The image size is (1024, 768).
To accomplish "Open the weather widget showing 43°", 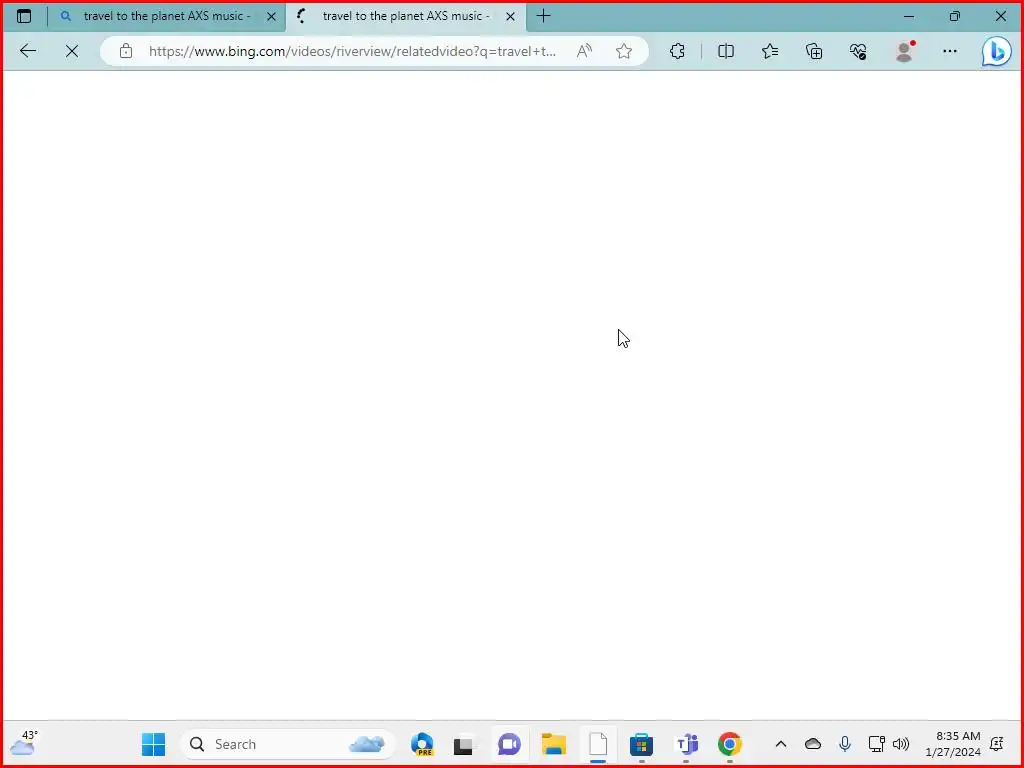I will coord(24,743).
